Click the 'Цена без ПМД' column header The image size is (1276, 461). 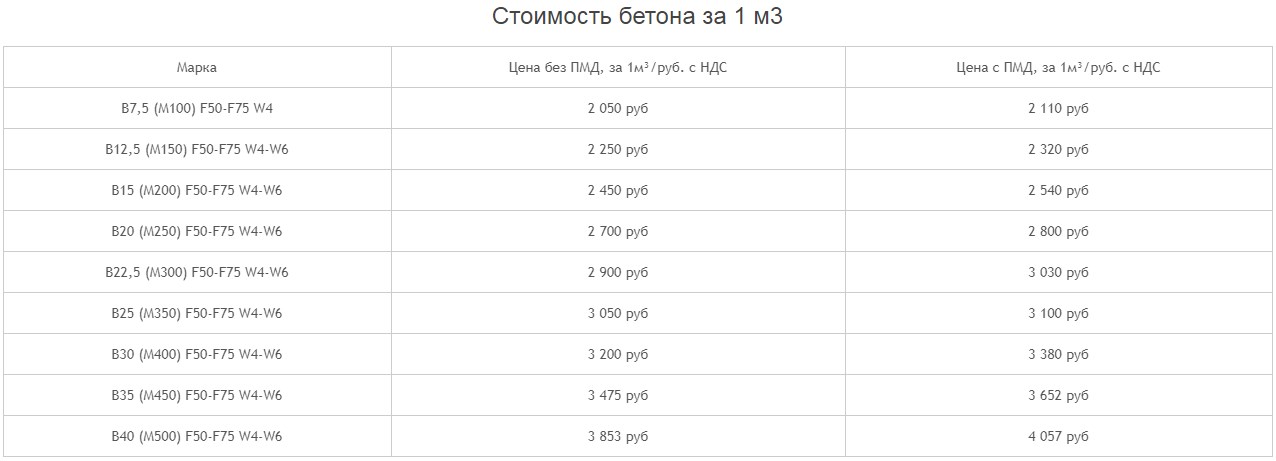[x=618, y=67]
